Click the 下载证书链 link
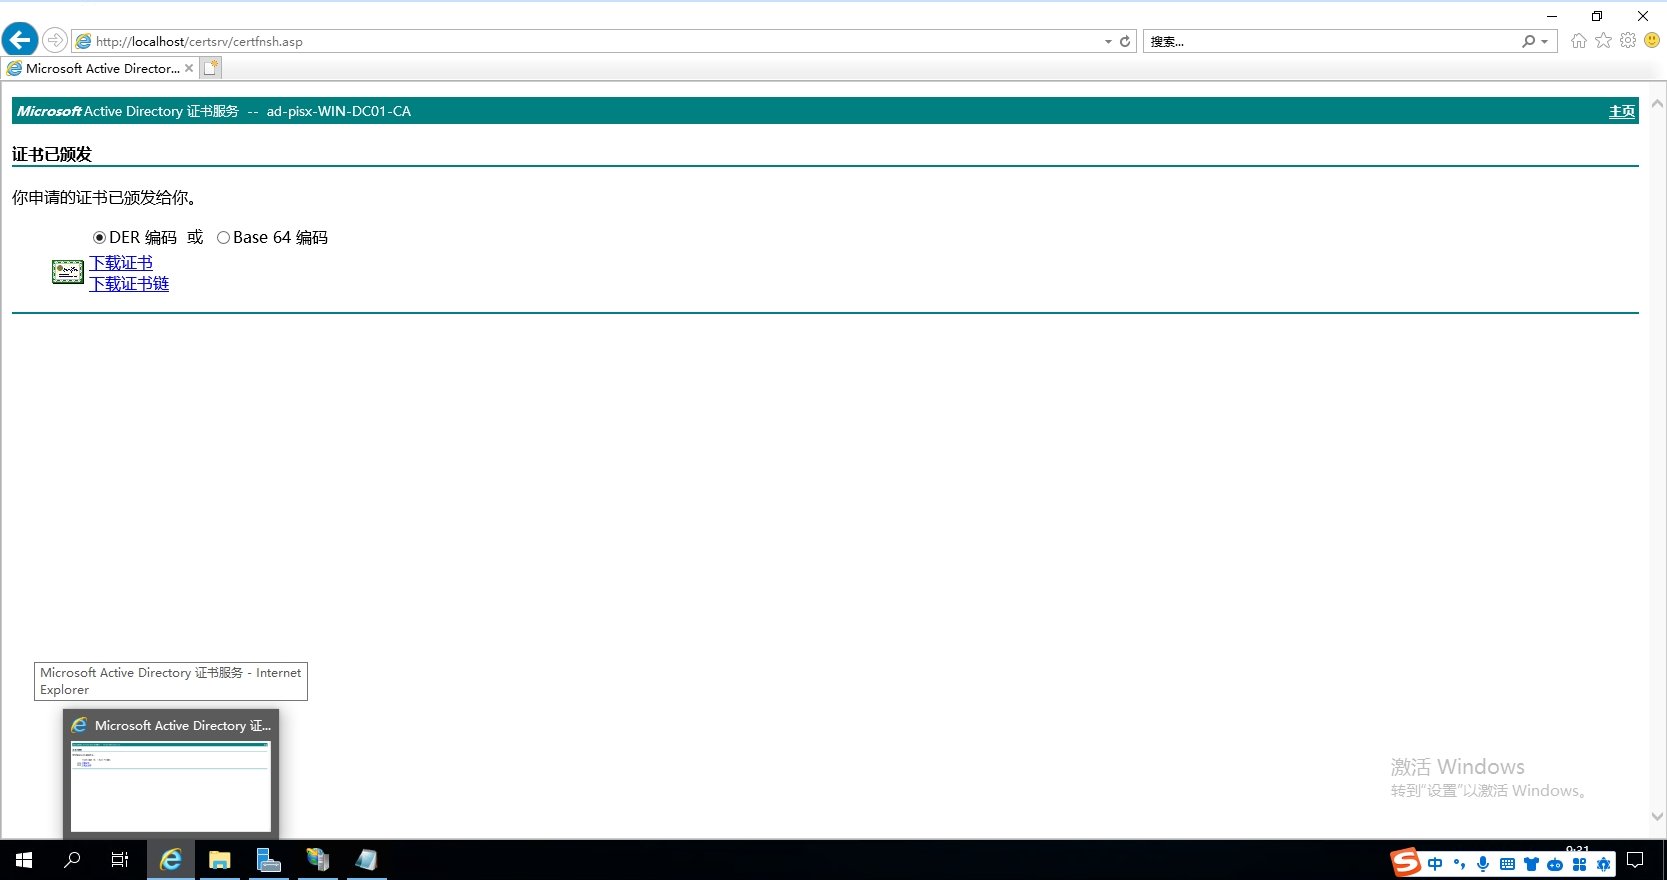This screenshot has height=880, width=1667. click(x=129, y=284)
